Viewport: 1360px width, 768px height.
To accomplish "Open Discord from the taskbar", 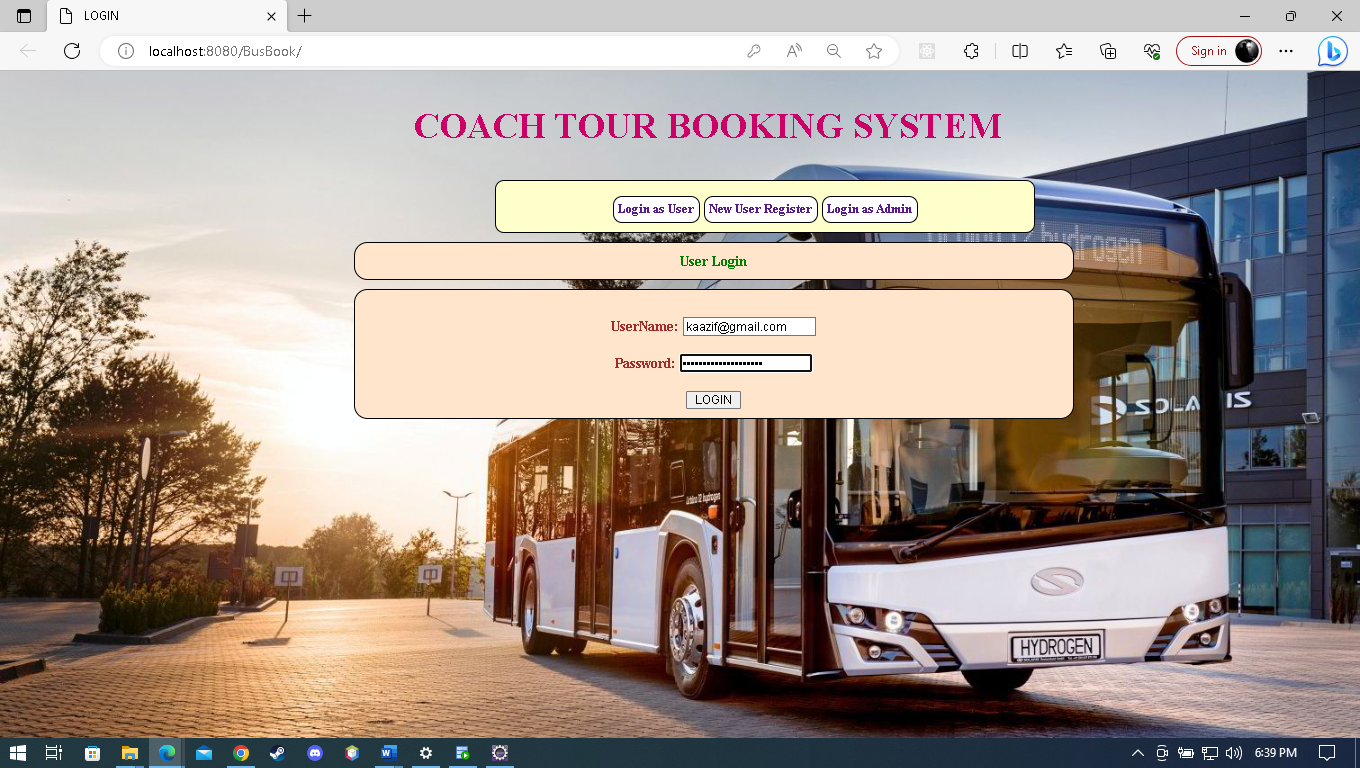I will [315, 754].
